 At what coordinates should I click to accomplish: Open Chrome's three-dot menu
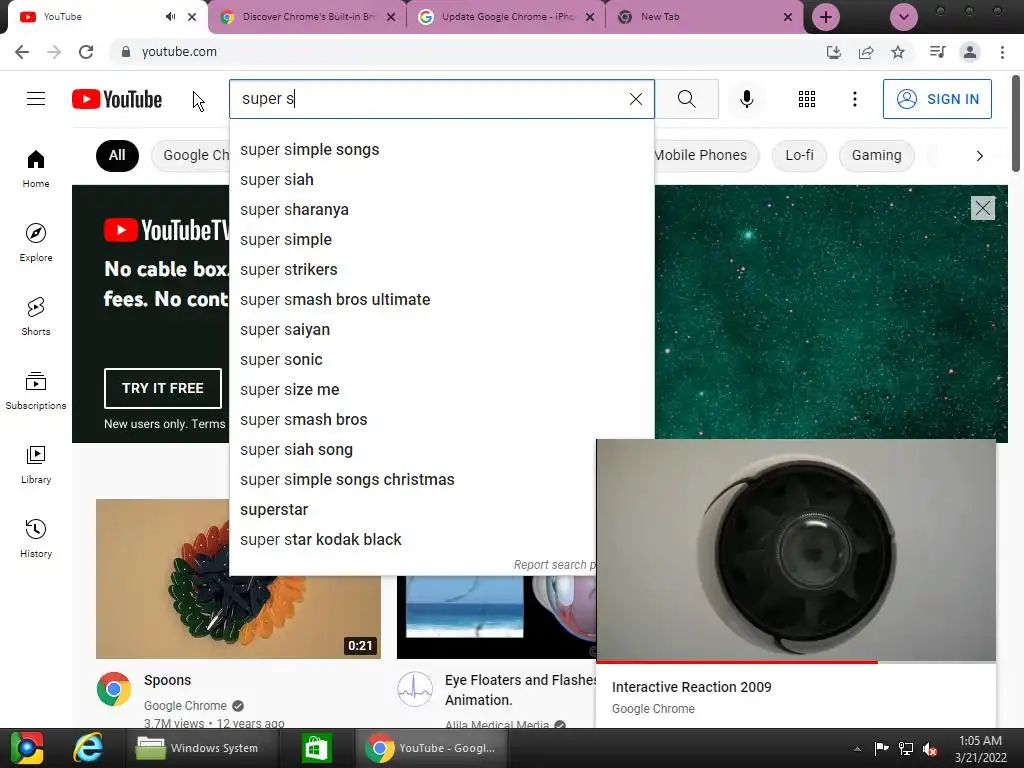click(x=1002, y=52)
